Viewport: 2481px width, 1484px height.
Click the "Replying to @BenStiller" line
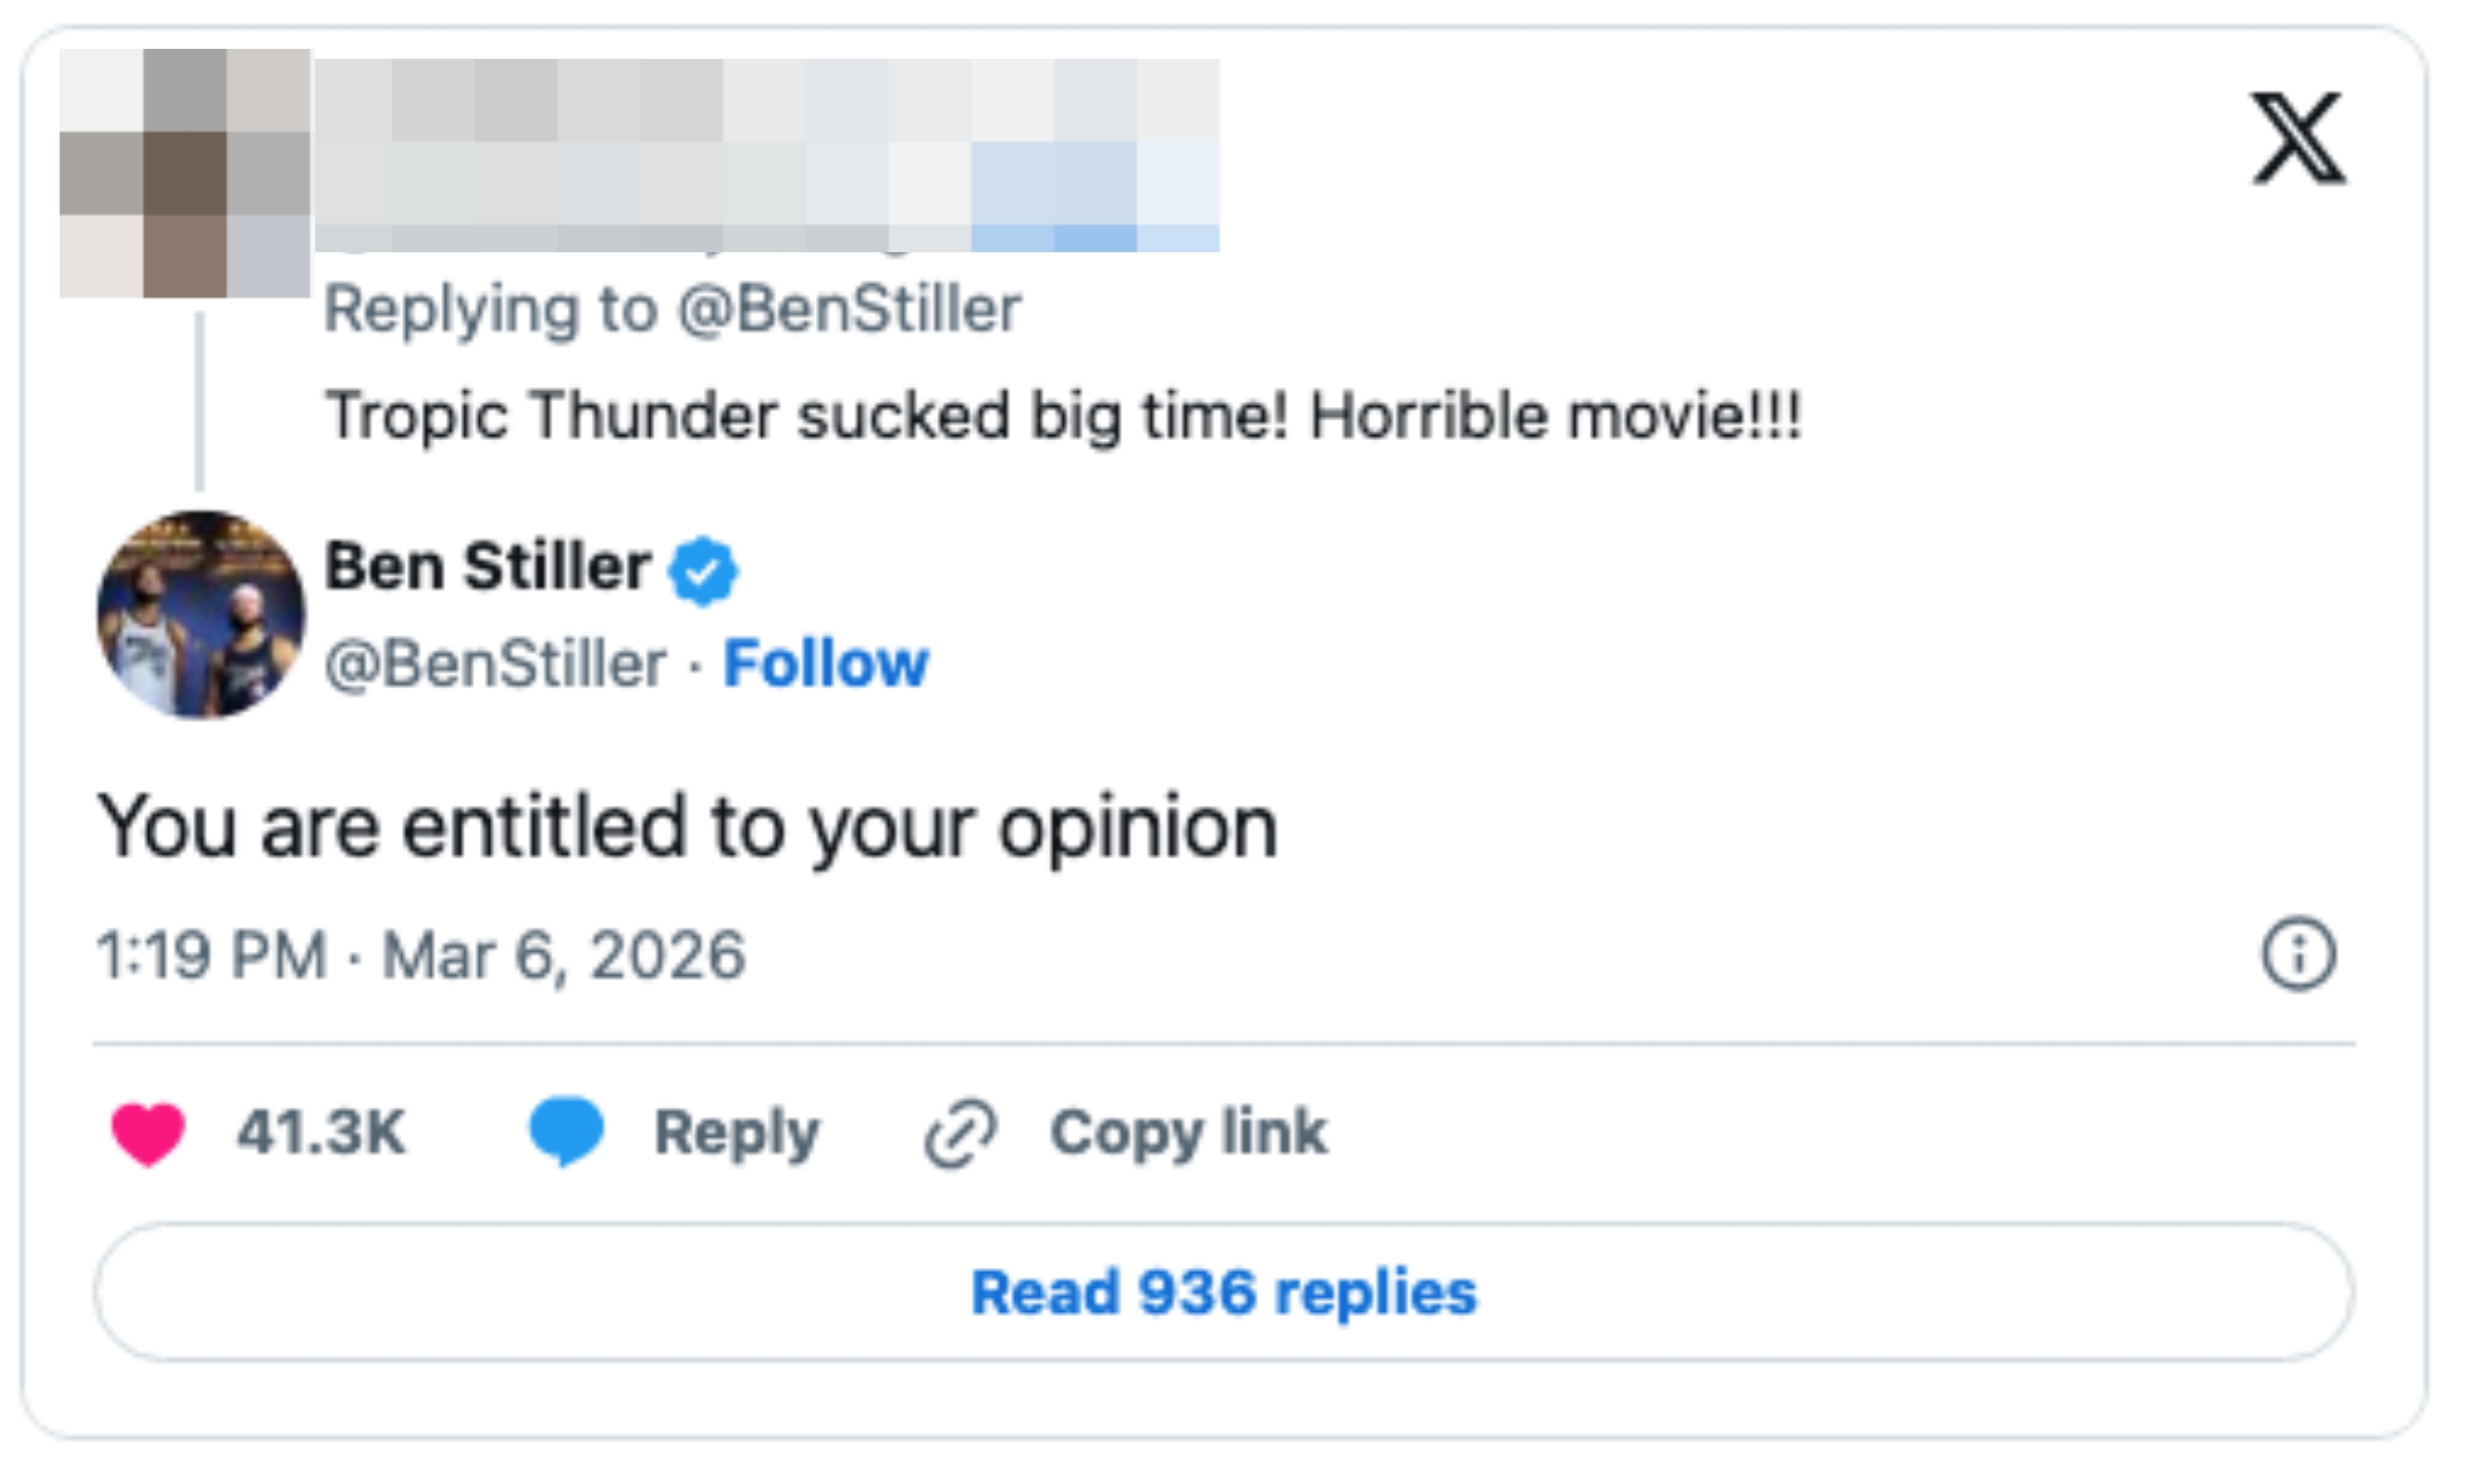(672, 309)
